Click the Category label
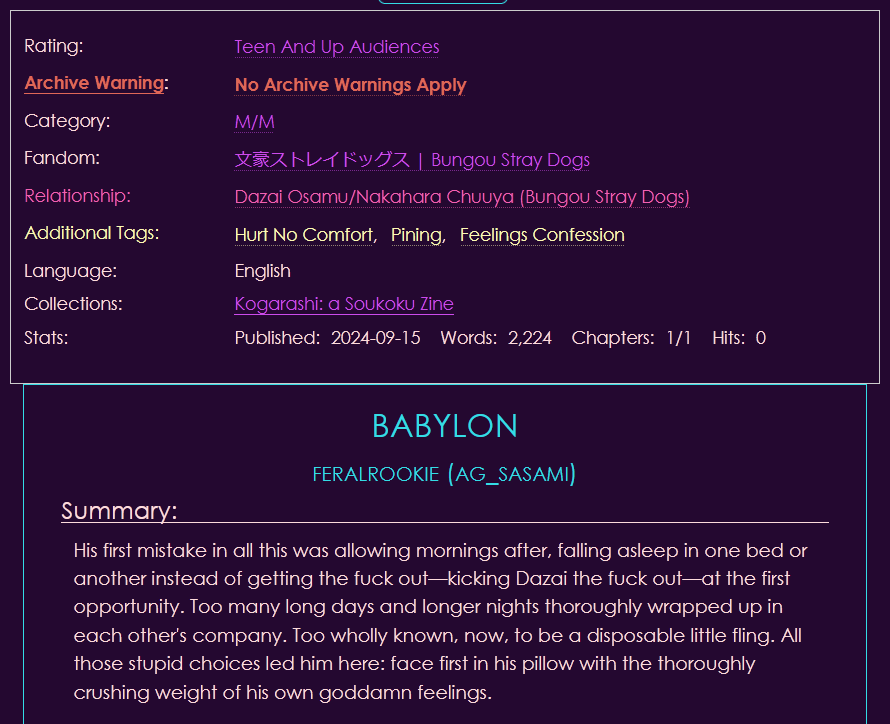Screen dimensions: 890x724 [67, 121]
